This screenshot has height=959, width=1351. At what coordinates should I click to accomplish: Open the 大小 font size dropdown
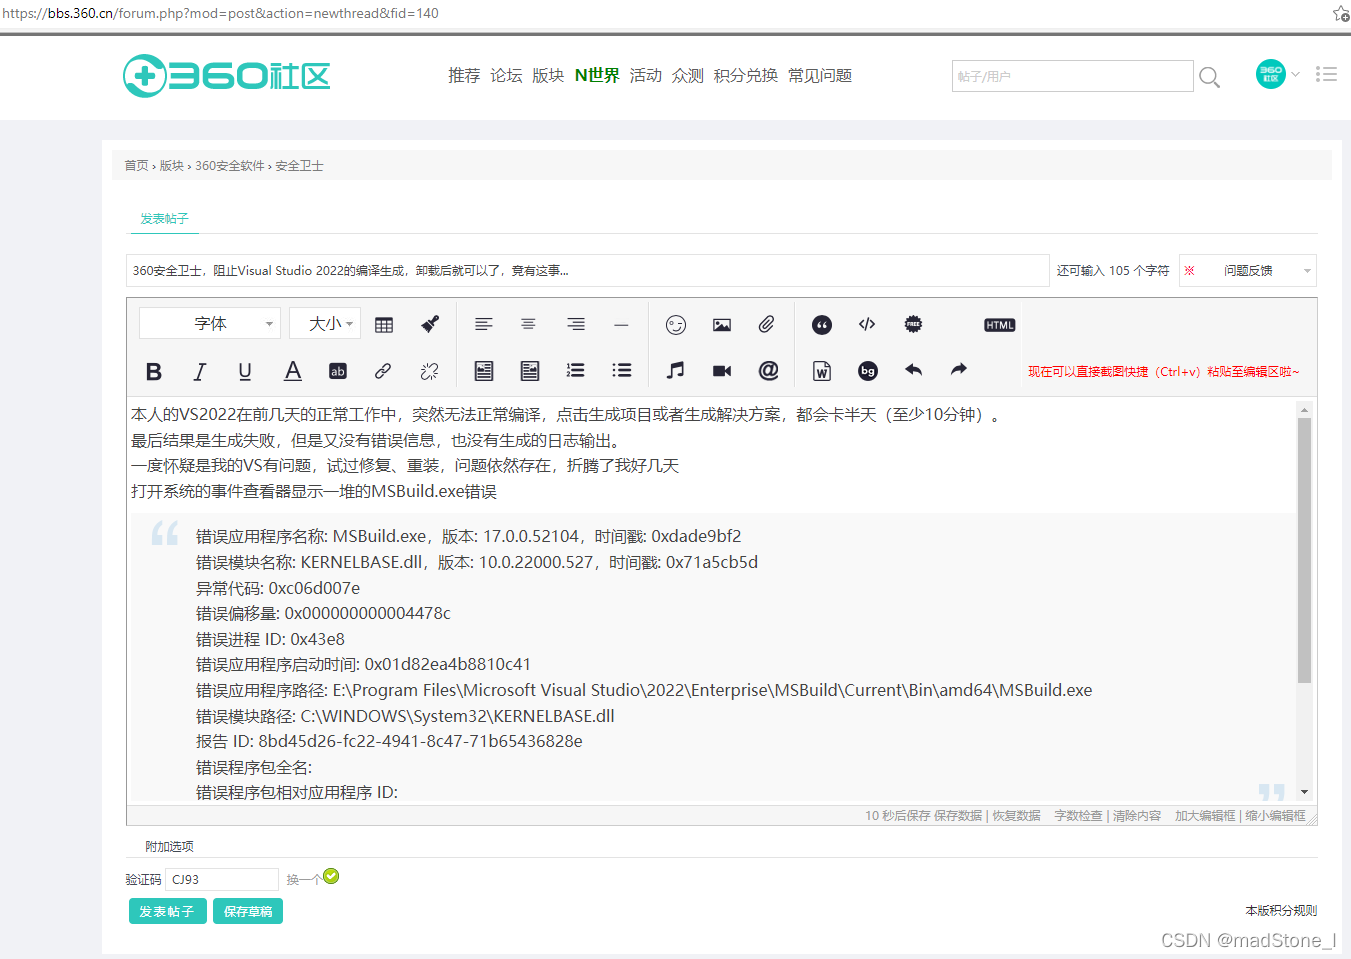(325, 323)
